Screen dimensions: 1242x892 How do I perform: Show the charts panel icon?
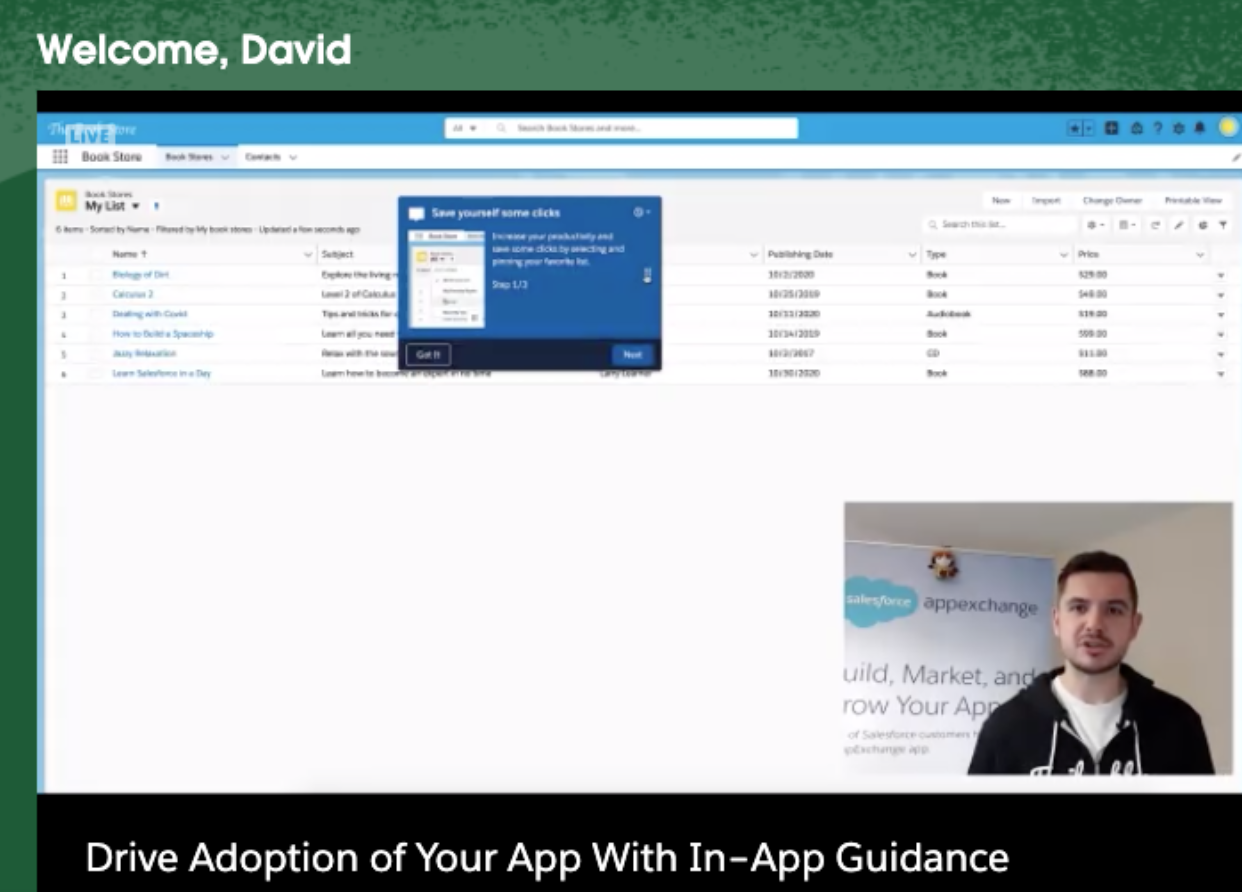(x=1203, y=225)
